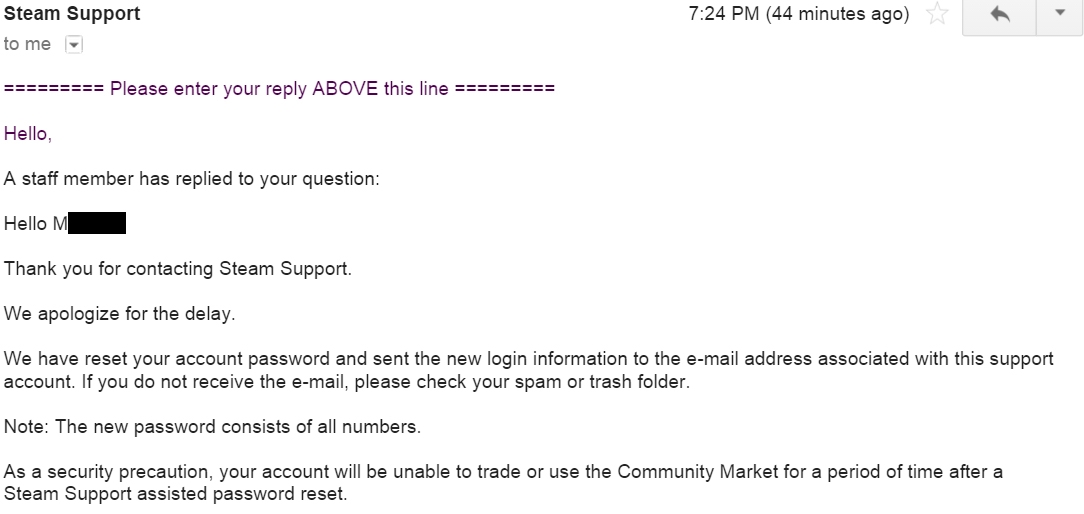Click the Reply arrow button
The width and height of the screenshot is (1084, 514).
998,15
